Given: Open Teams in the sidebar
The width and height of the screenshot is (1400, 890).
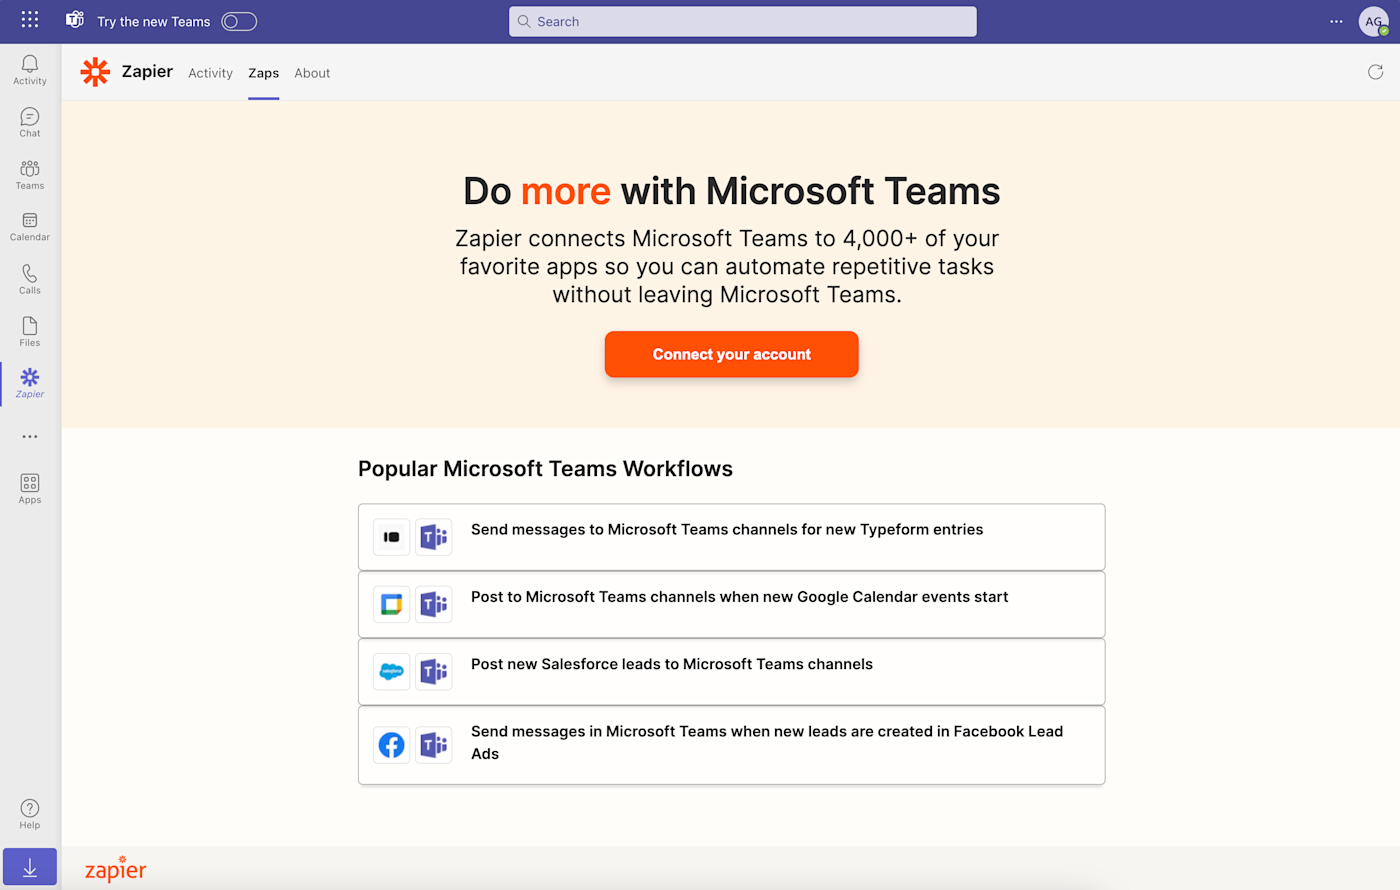Looking at the screenshot, I should [30, 175].
